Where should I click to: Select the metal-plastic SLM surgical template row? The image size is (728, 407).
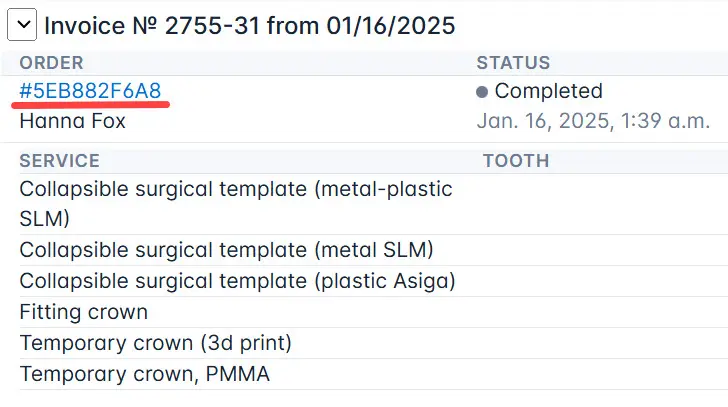coord(236,203)
